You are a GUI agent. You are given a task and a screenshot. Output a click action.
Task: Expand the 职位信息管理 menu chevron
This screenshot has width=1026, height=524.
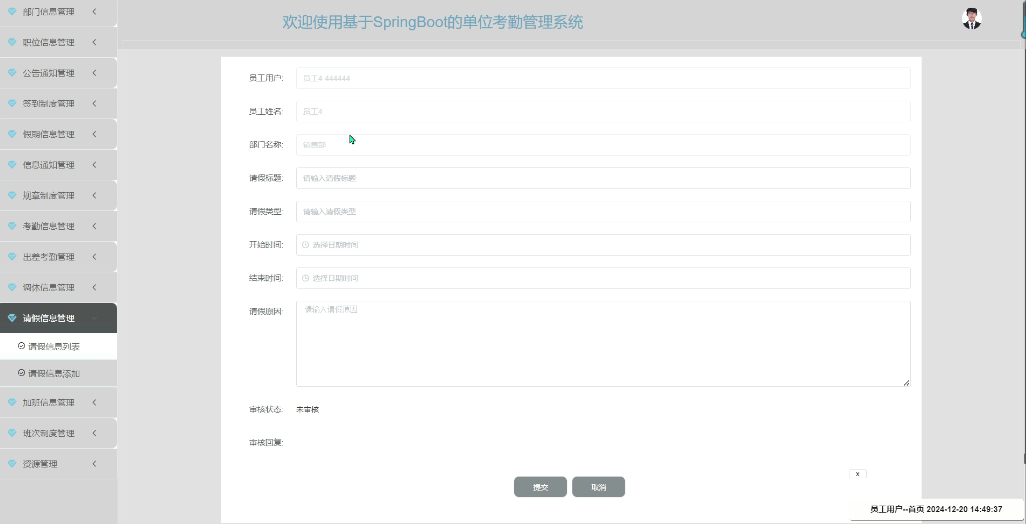94,42
